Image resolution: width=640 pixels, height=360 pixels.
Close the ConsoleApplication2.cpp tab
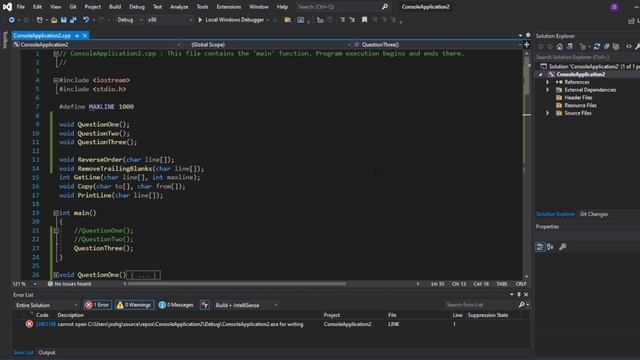[x=85, y=36]
